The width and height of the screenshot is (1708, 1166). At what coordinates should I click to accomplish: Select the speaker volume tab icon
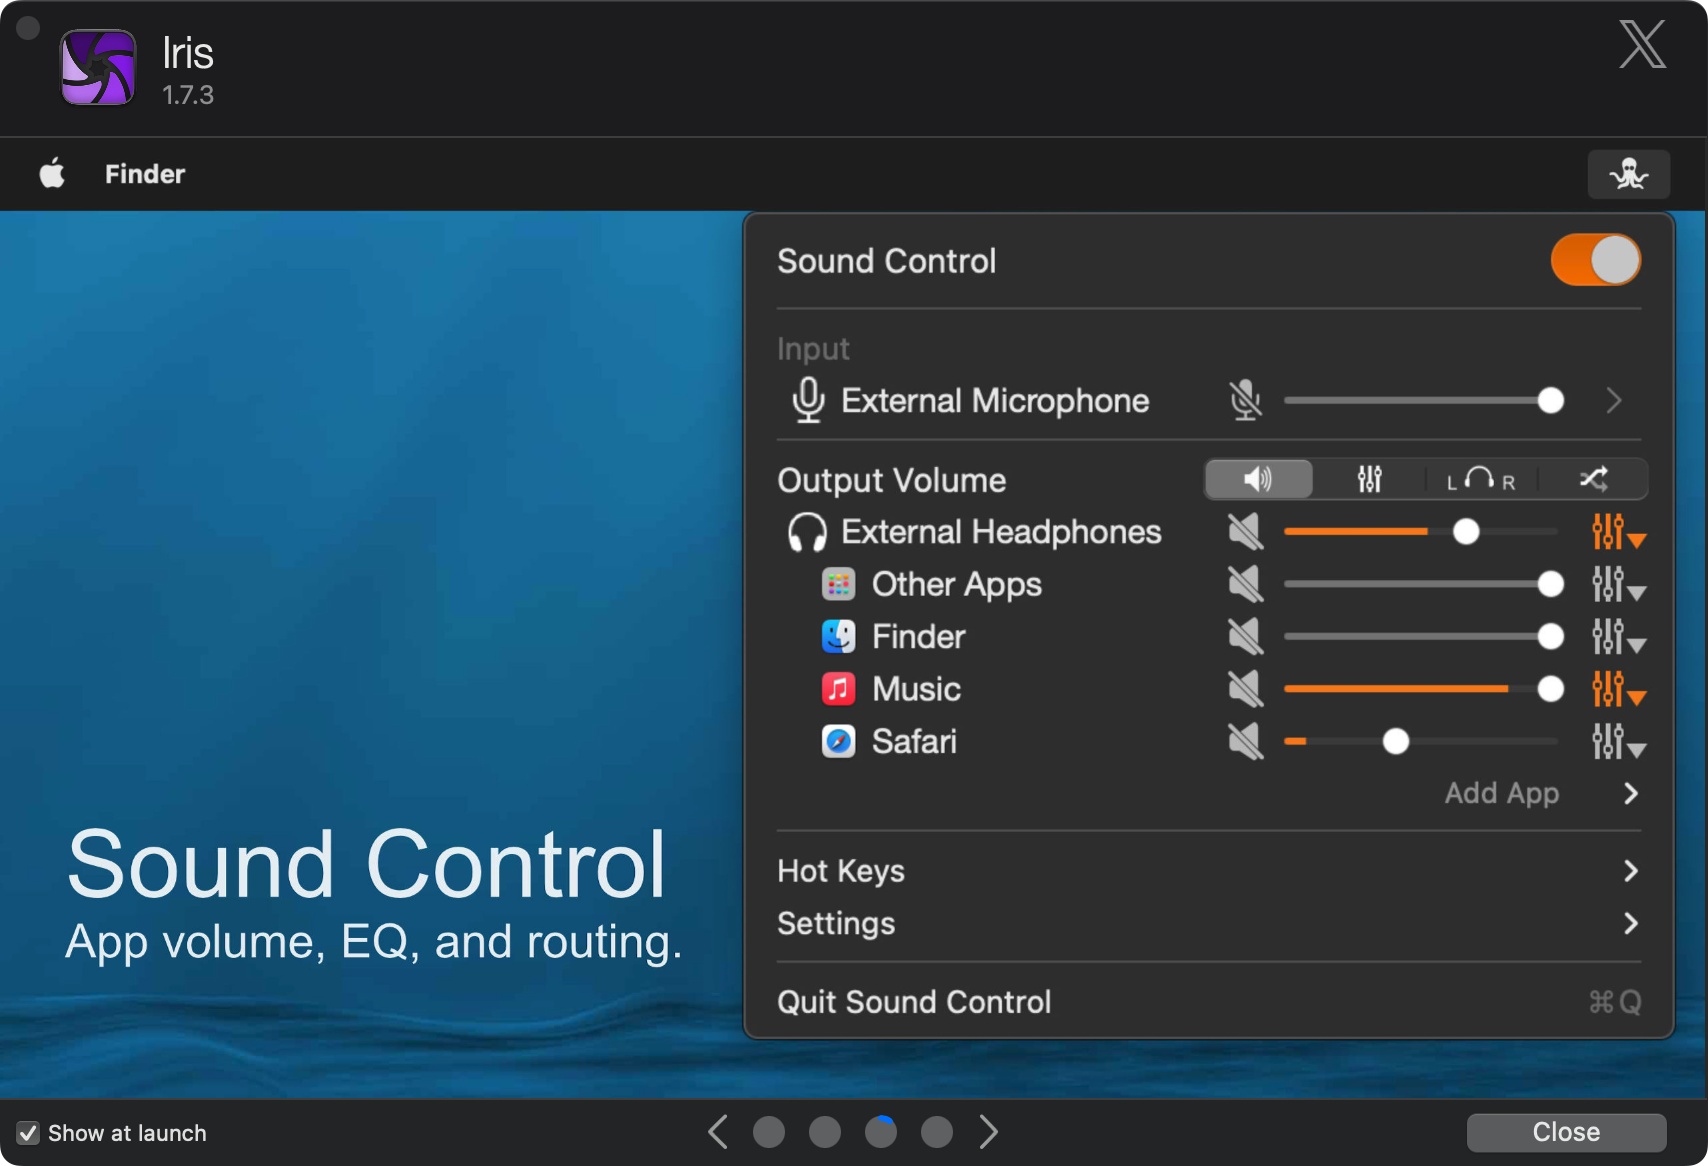(x=1258, y=480)
